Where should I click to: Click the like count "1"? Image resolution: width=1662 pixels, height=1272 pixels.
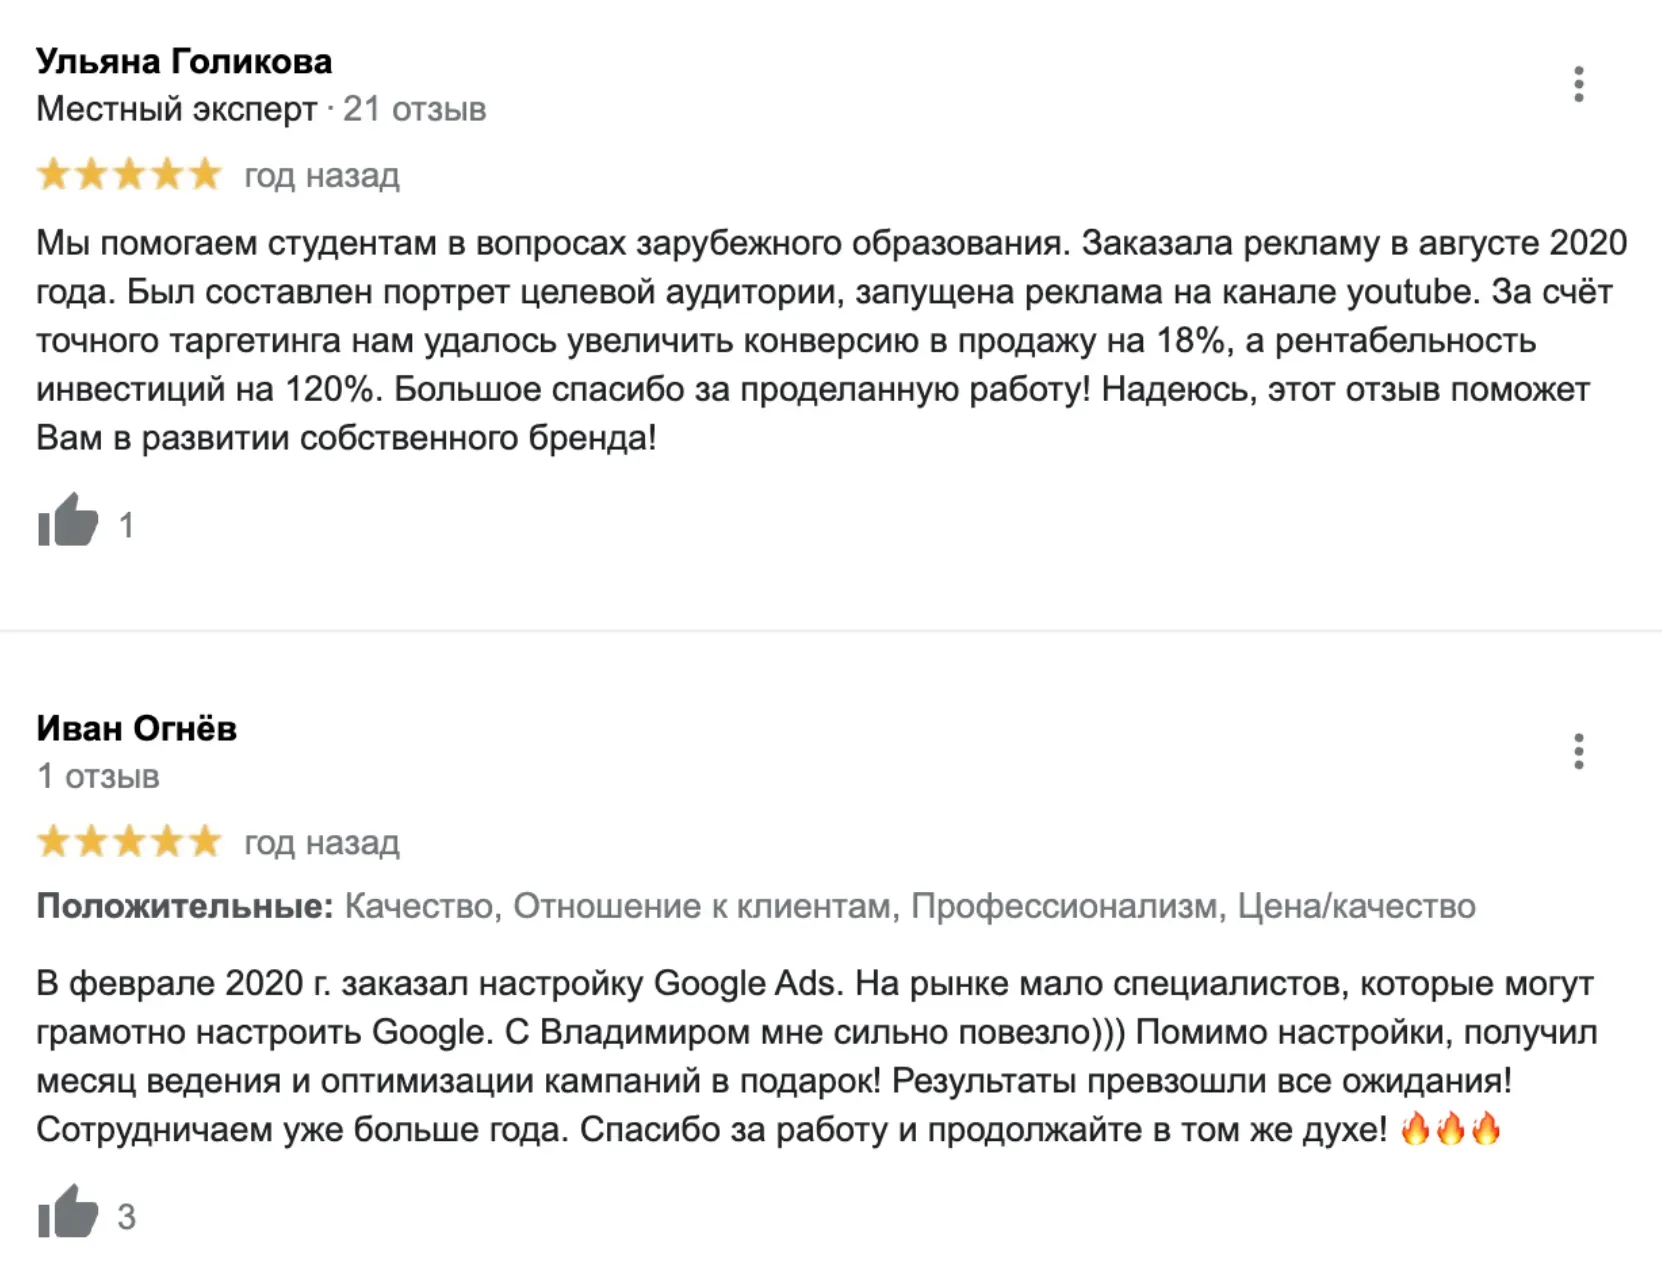[126, 525]
